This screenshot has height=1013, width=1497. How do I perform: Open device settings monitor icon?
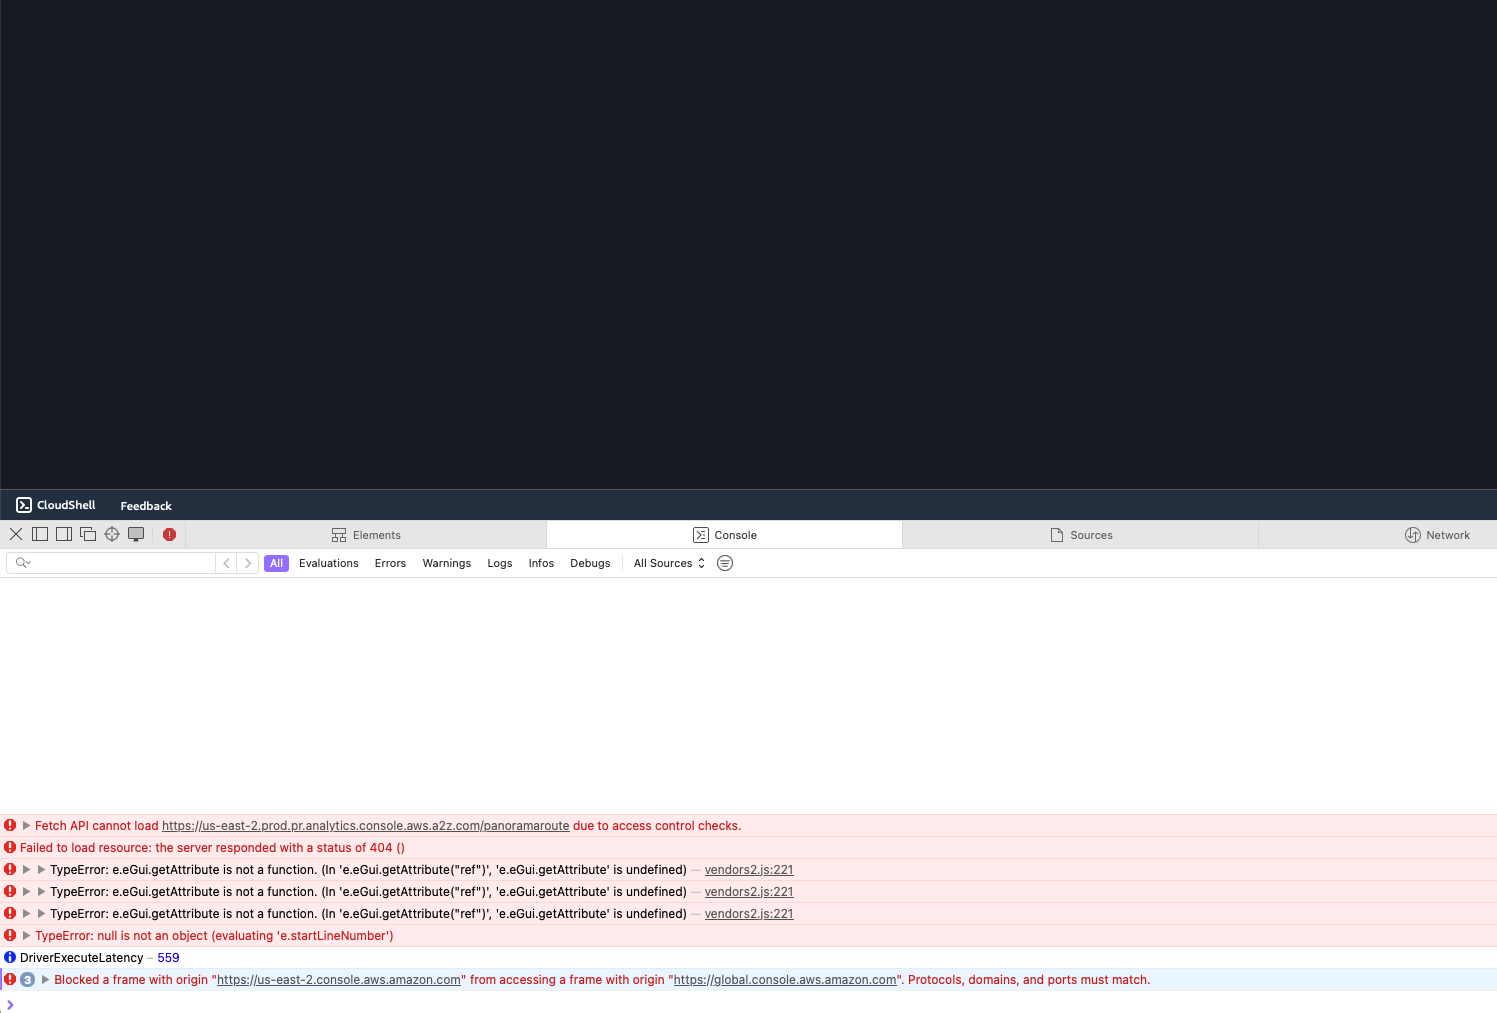click(x=136, y=534)
